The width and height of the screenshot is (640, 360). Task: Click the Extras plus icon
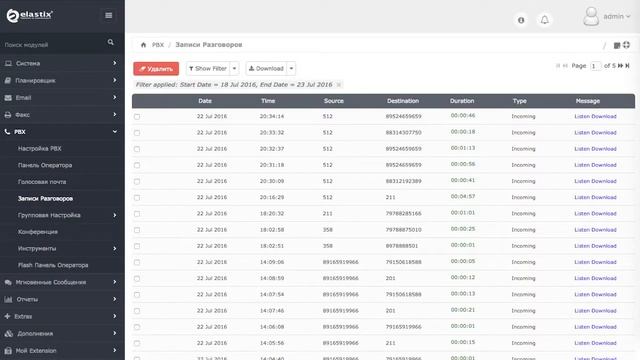point(7,316)
